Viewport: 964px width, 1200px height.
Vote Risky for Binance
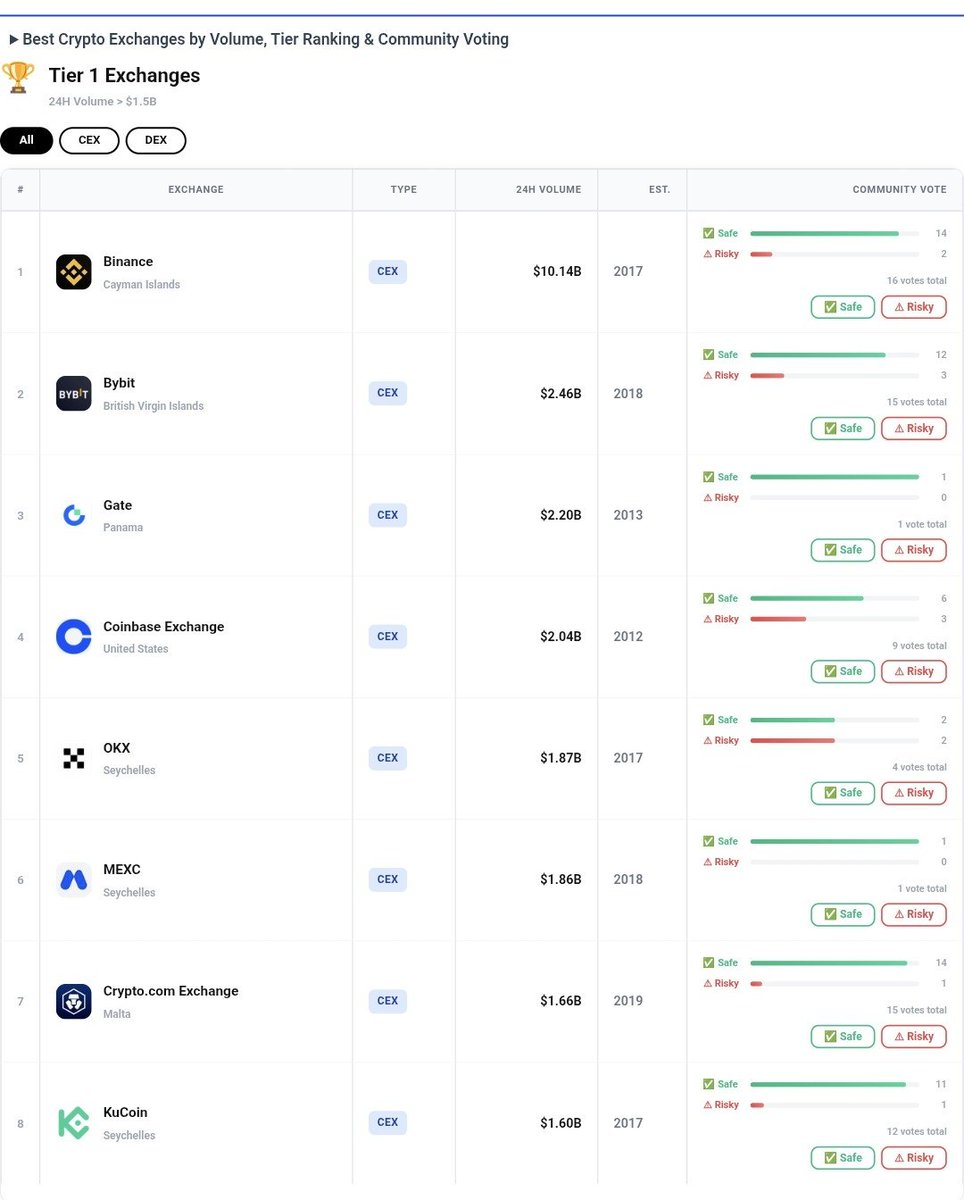click(914, 307)
